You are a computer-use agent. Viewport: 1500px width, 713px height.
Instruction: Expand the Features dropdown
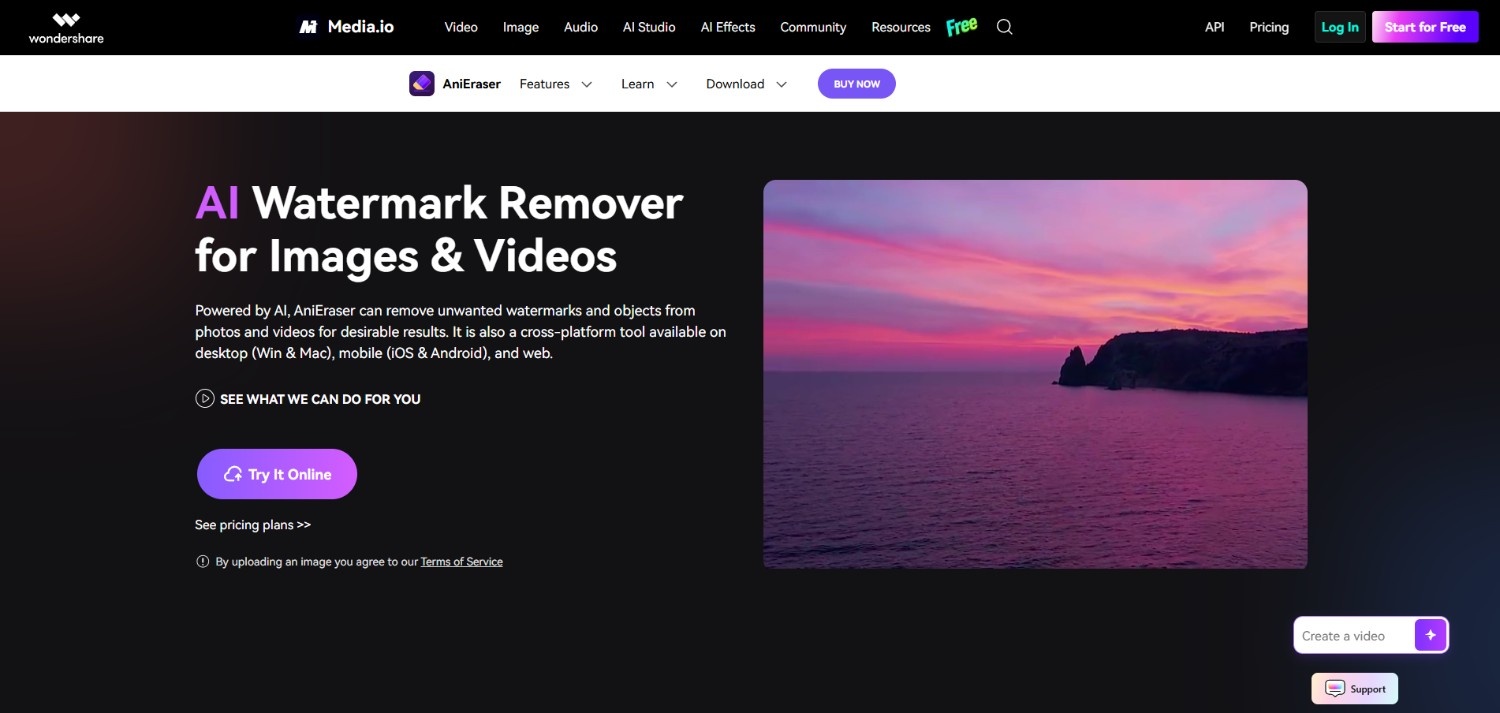[x=556, y=84]
